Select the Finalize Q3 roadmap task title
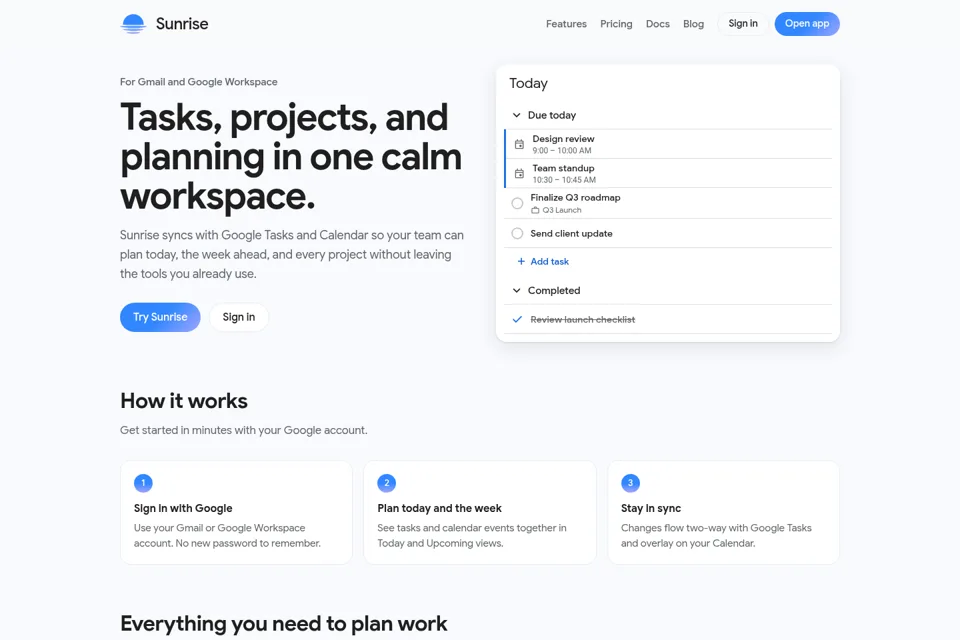Image resolution: width=960 pixels, height=640 pixels. pos(575,198)
